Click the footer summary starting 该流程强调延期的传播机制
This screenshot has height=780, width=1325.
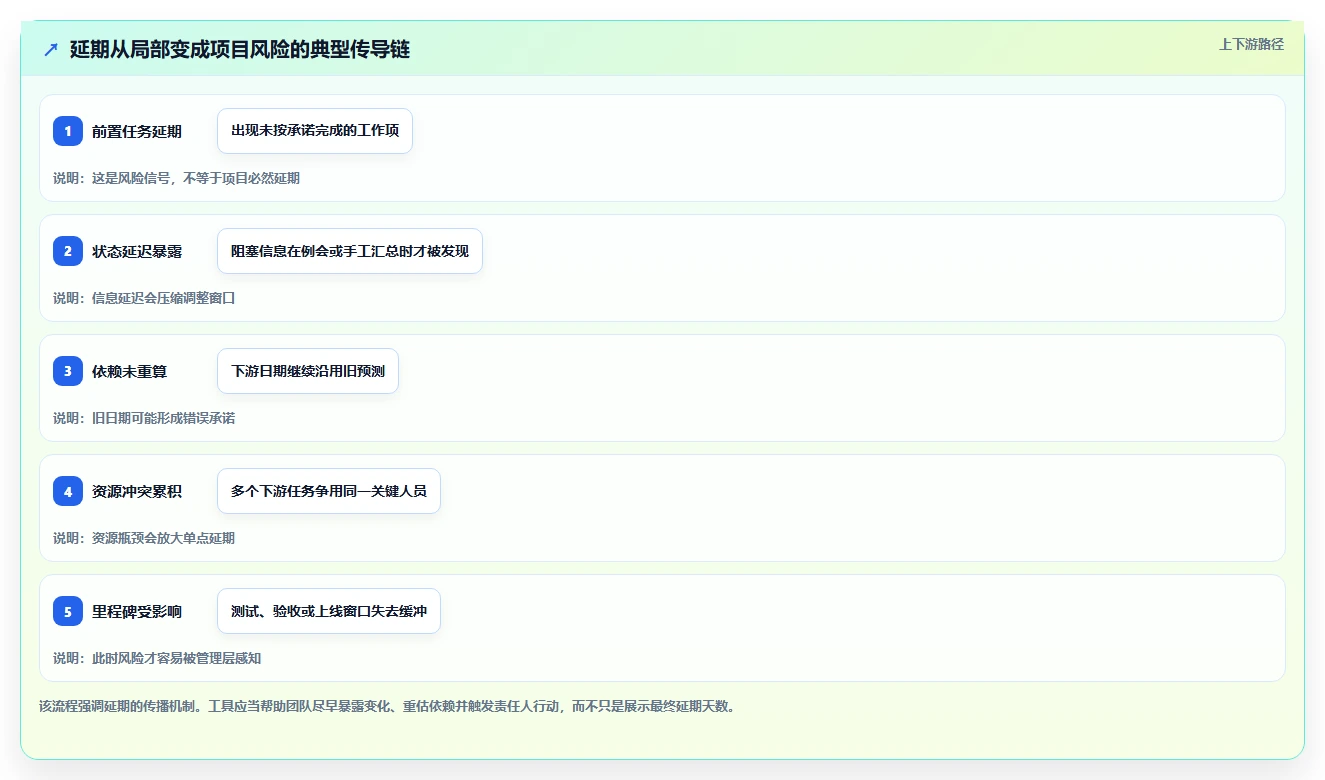coord(389,706)
